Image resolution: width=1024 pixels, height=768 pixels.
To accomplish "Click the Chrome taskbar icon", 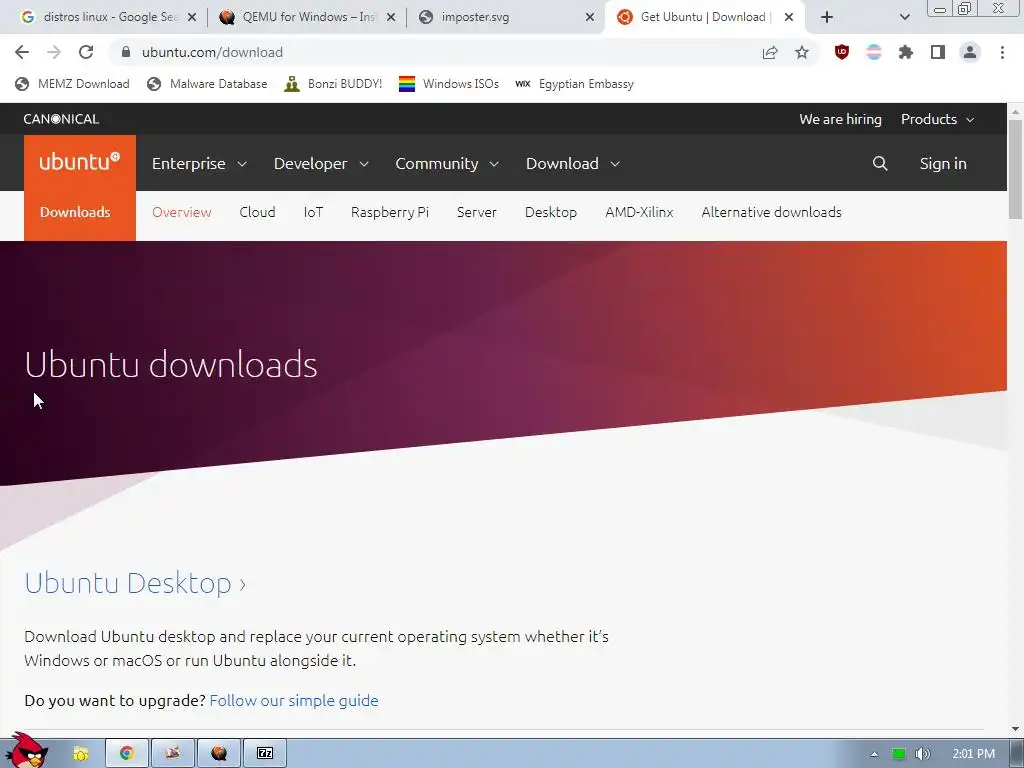I will tap(127, 754).
